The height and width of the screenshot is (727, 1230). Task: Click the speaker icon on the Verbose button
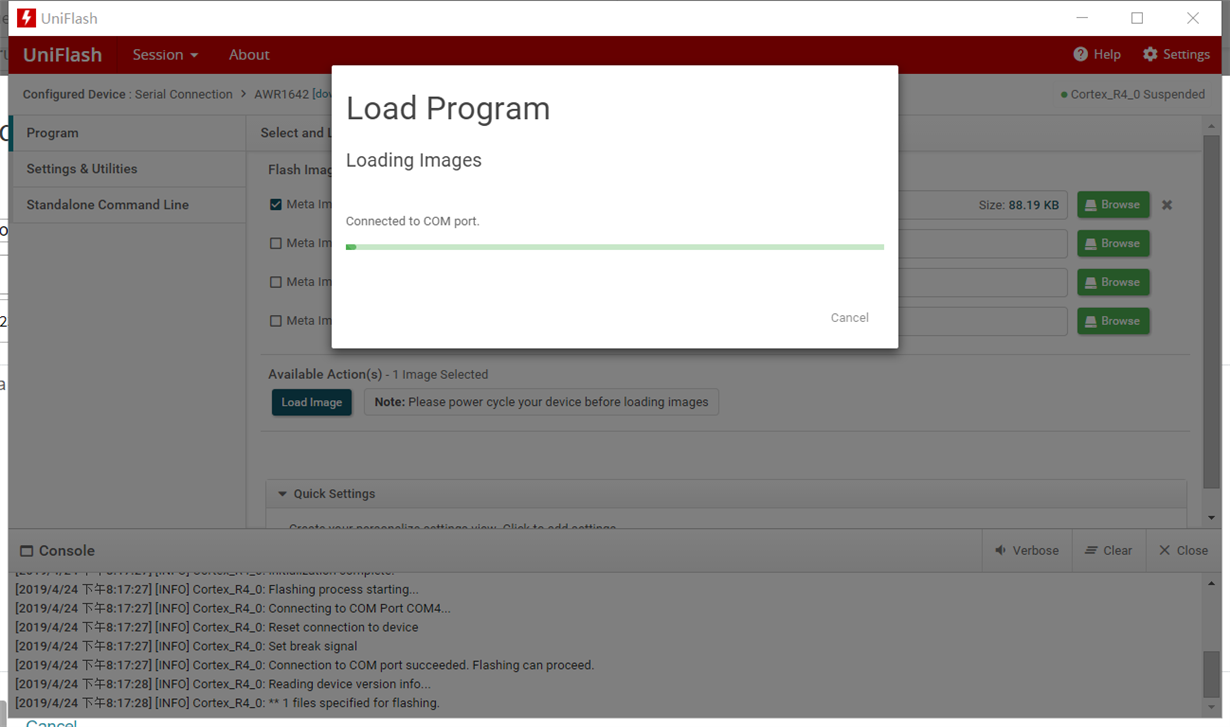click(1000, 551)
